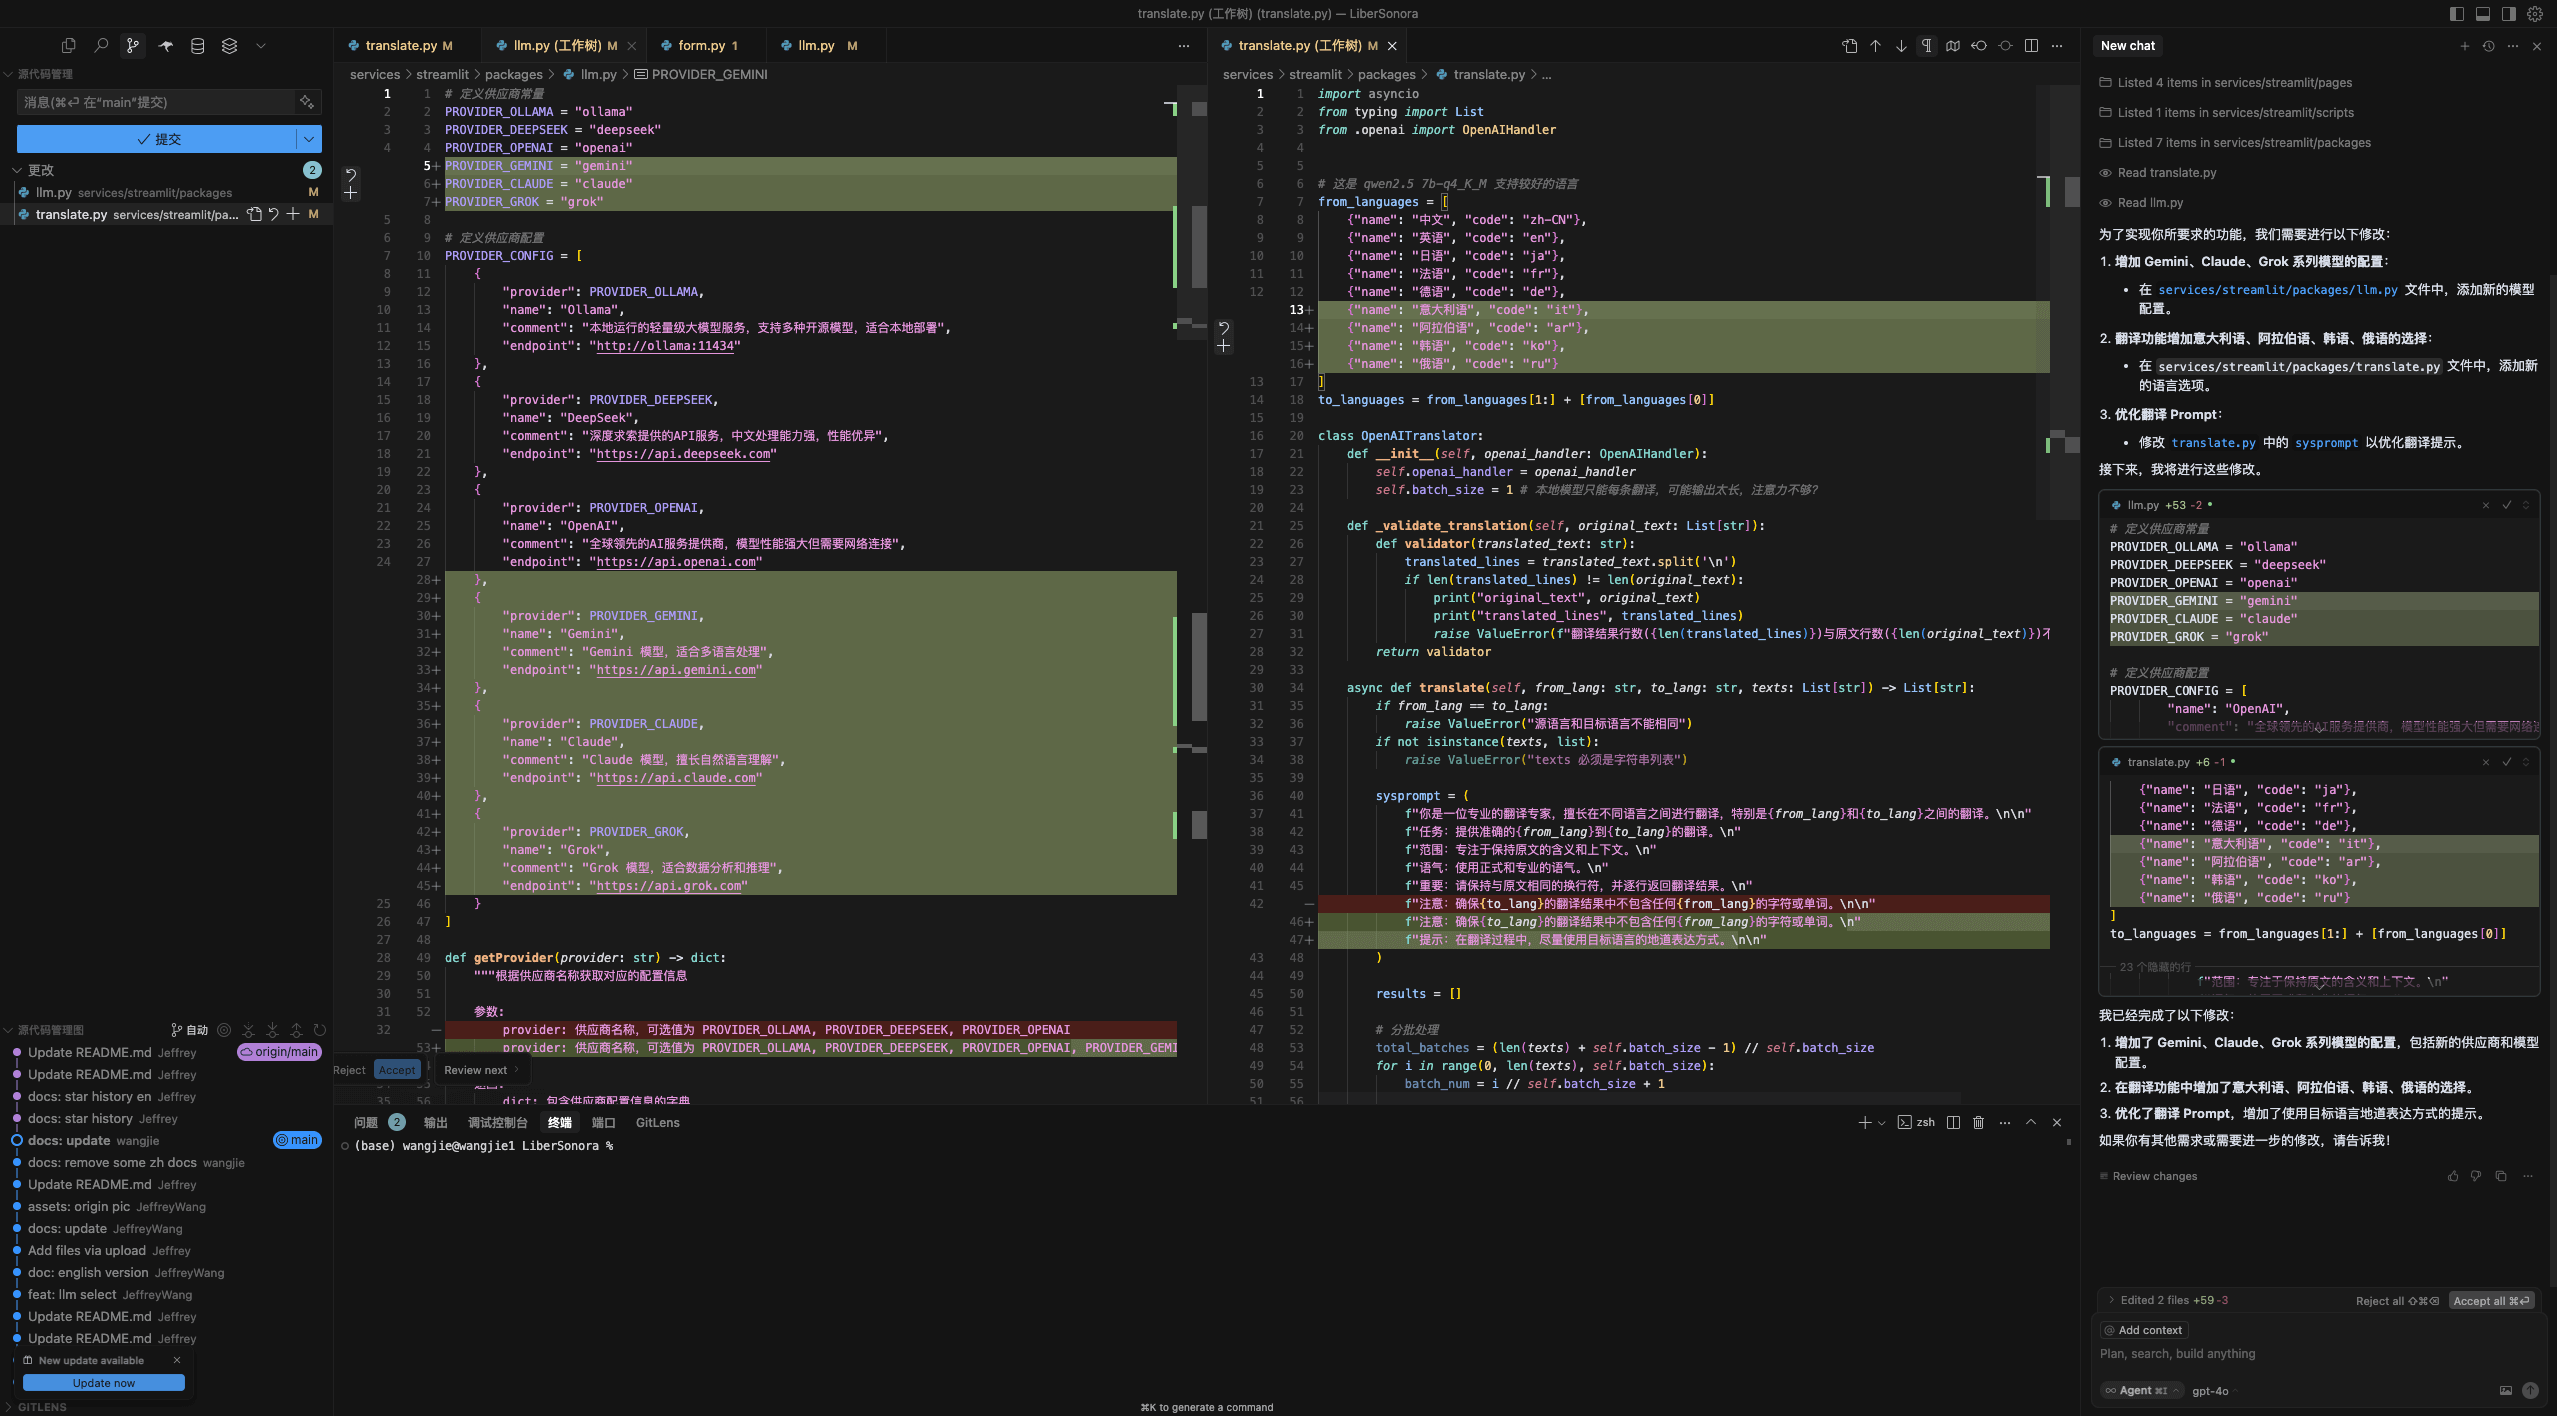Toggle collapse unchanged regions map icon
This screenshot has height=1416, width=2557.
coord(1953,46)
